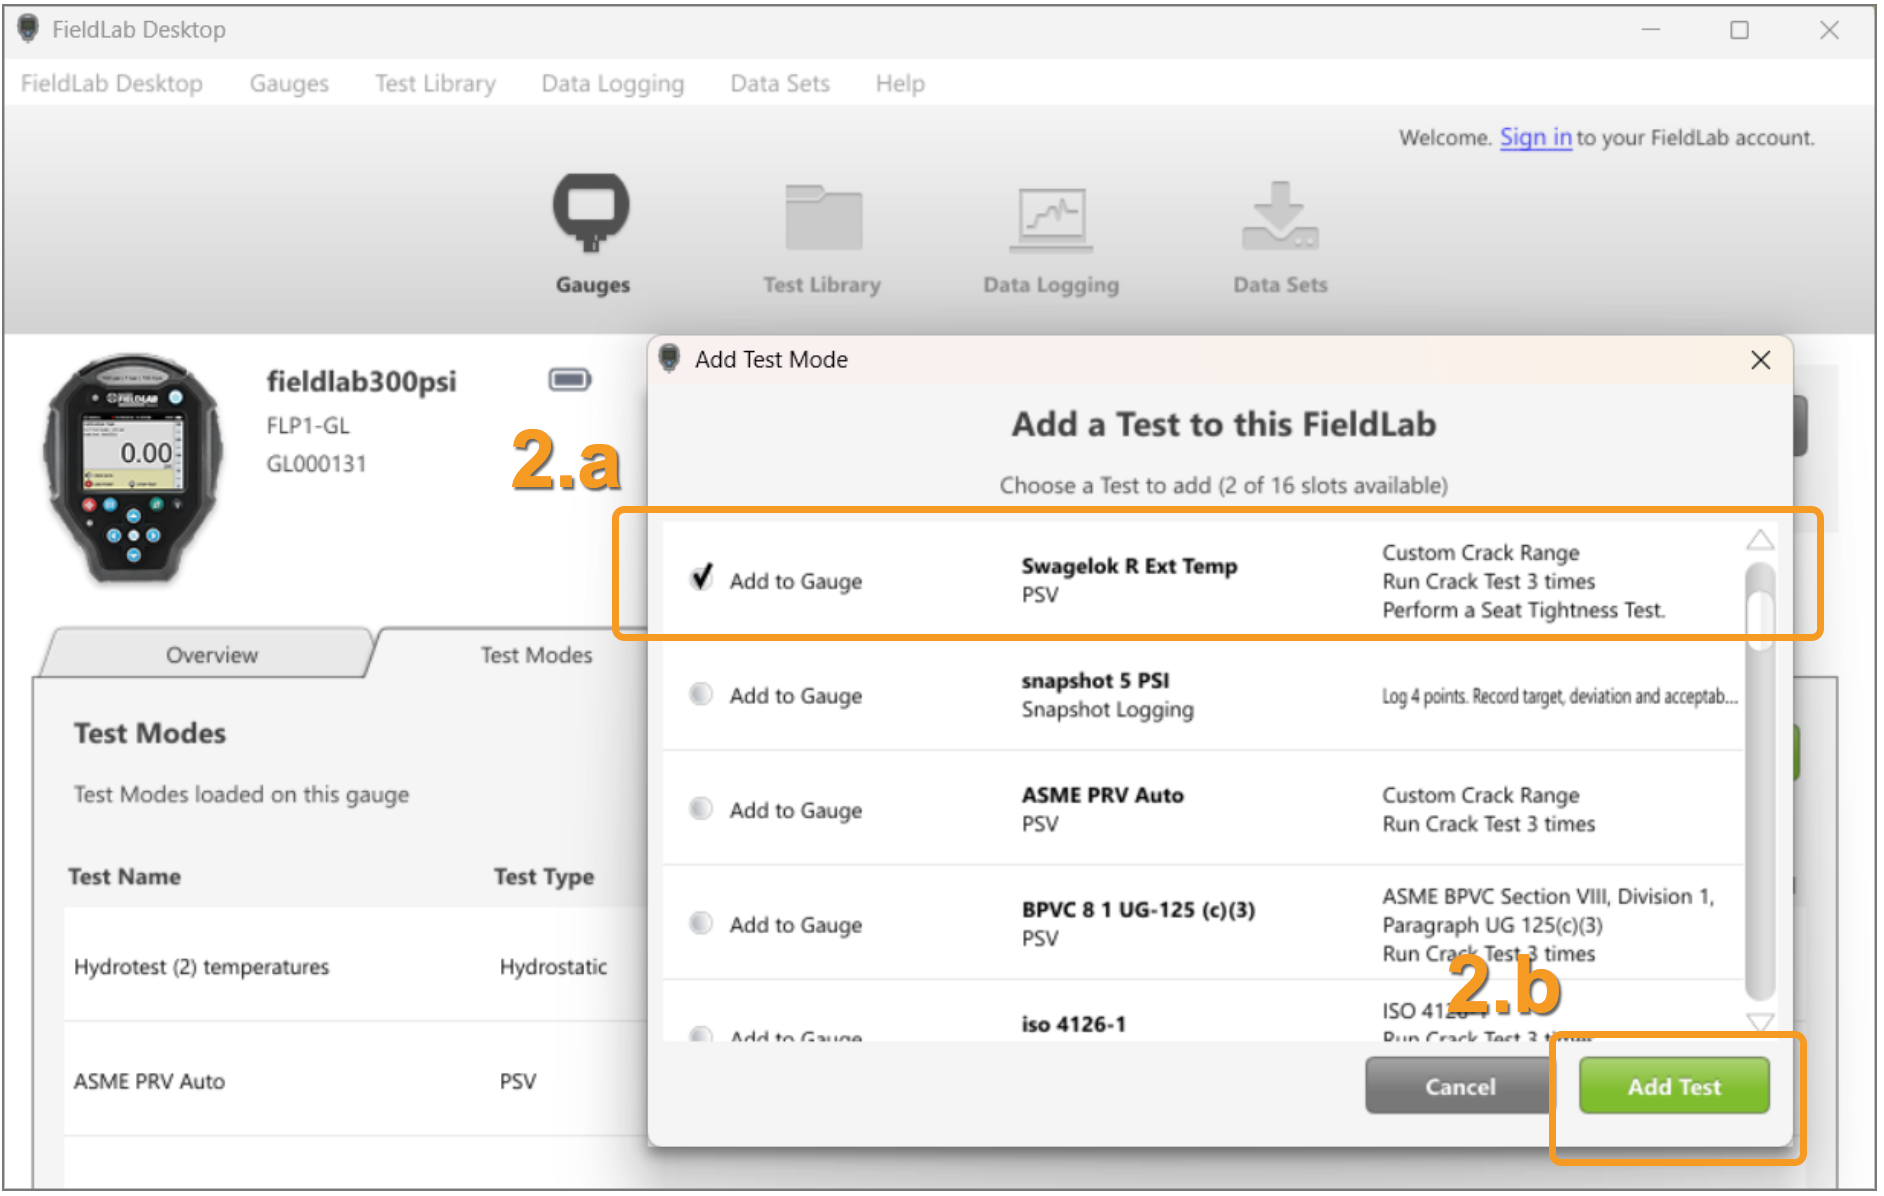Click the iso 4126-1 test name
The width and height of the screenshot is (1884, 1196).
point(1073,1024)
